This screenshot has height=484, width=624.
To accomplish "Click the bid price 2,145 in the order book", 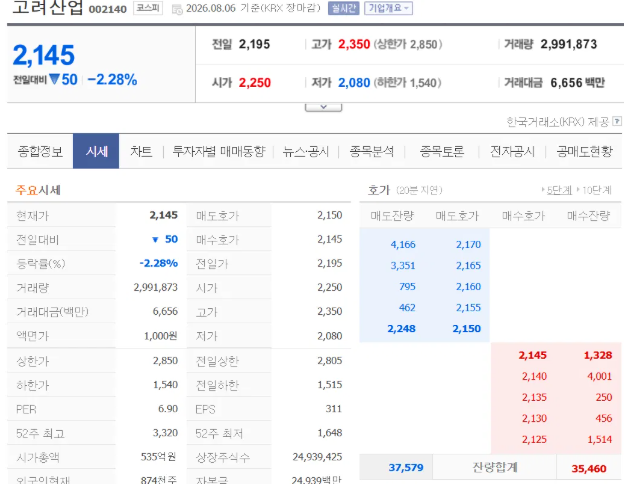I will 532,355.
